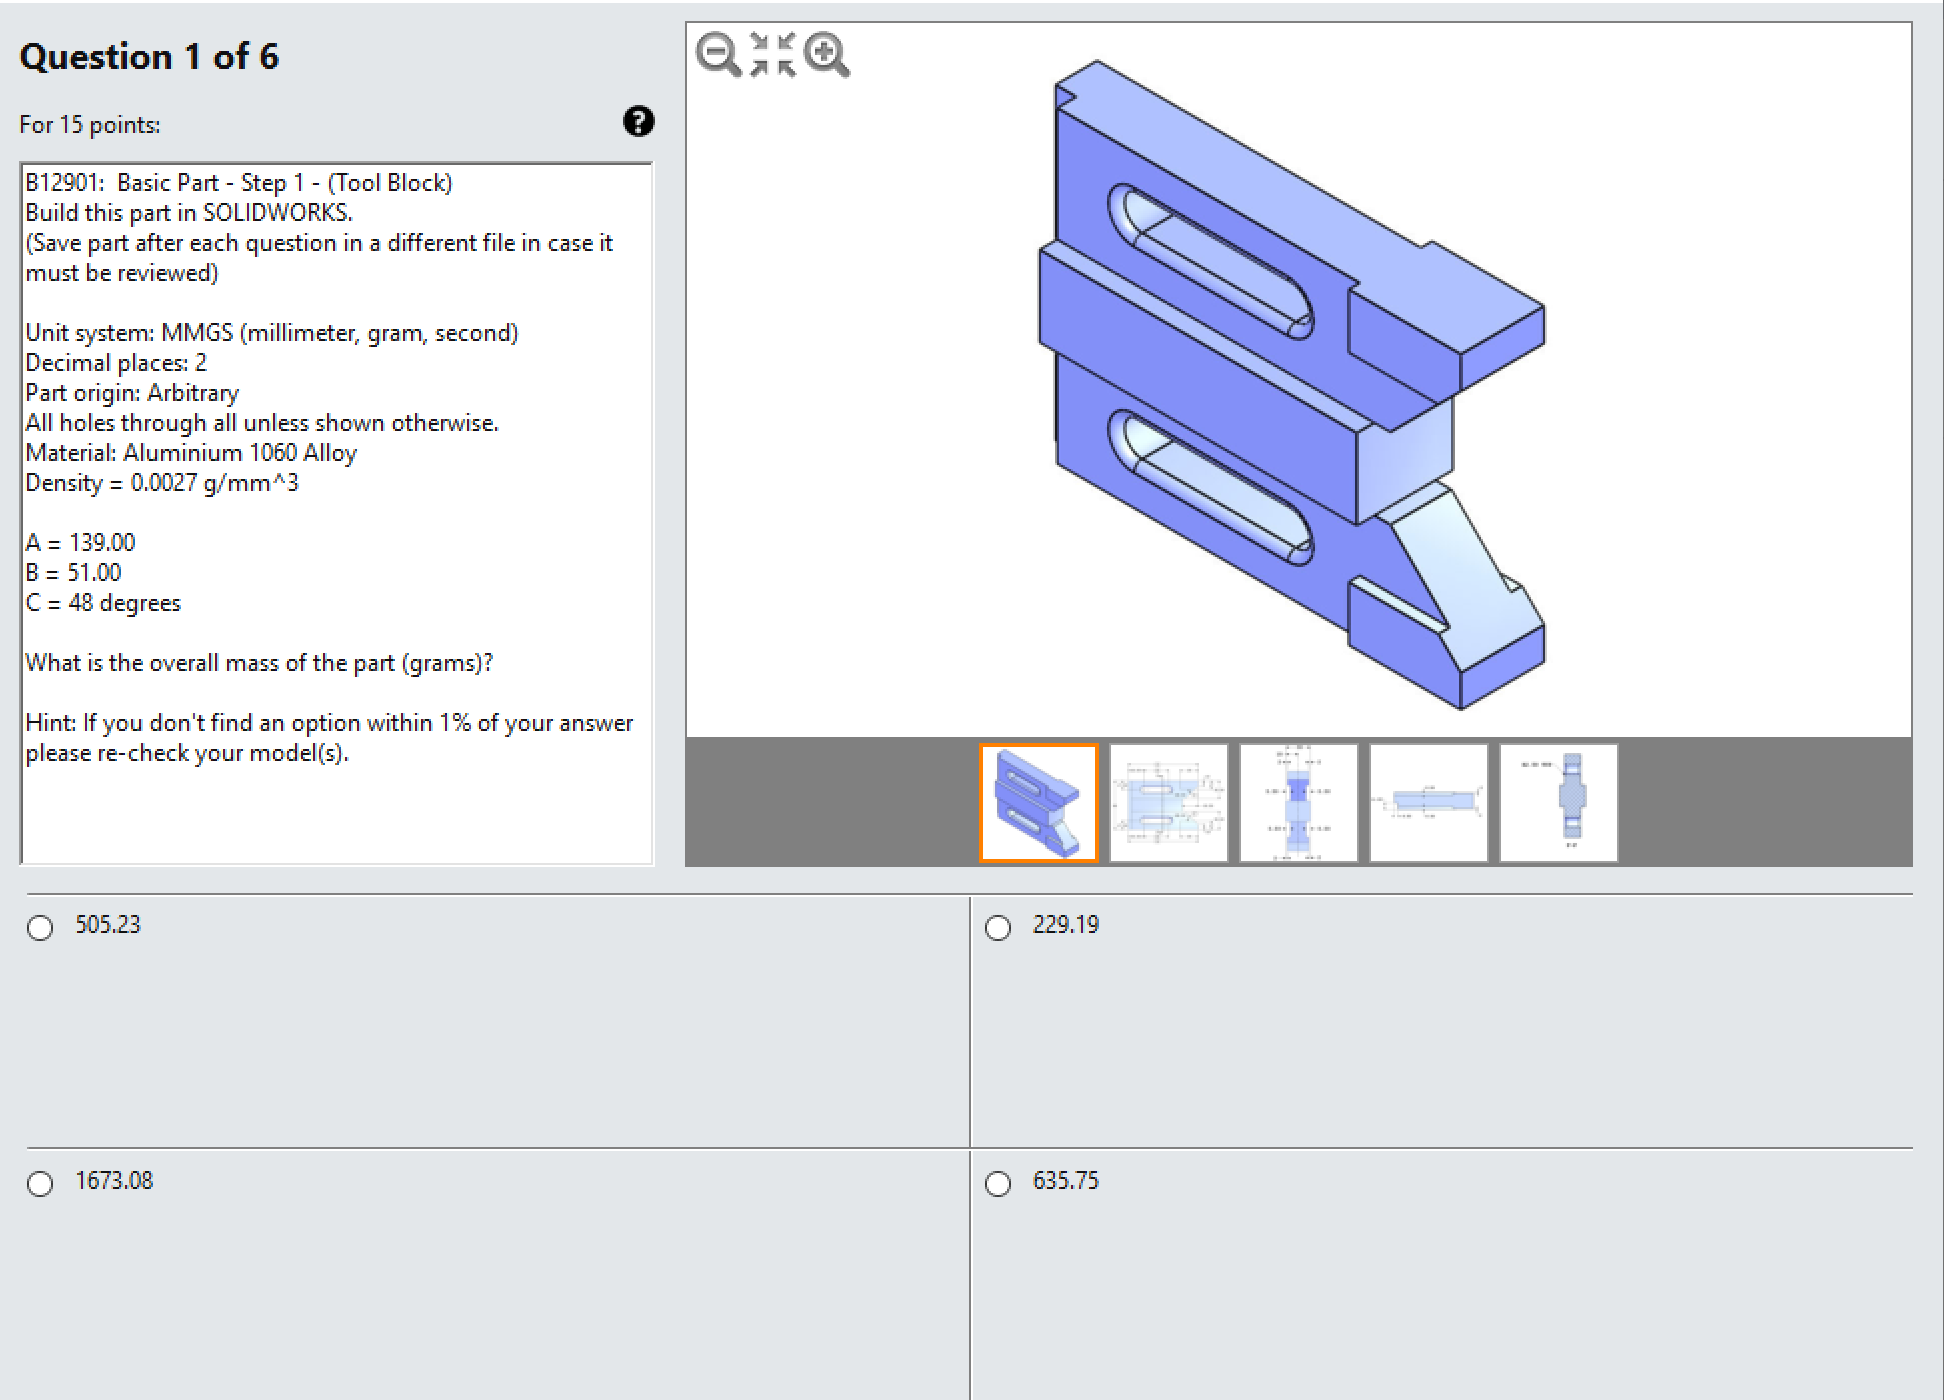Select the 229.19 answer radio button

[997, 928]
